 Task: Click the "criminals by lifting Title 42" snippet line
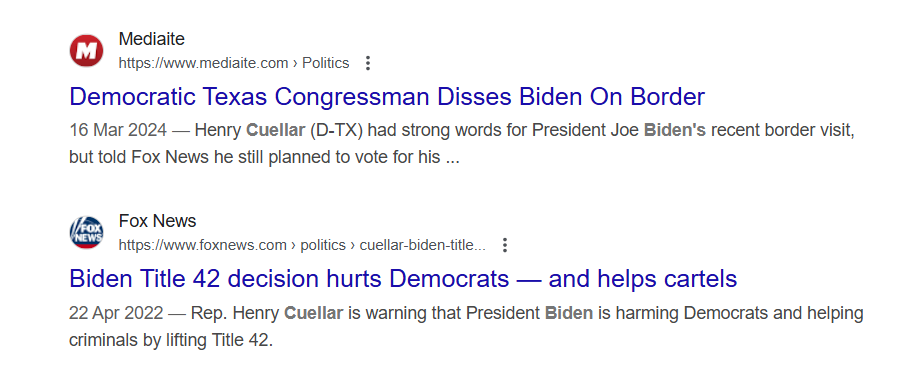tap(171, 340)
